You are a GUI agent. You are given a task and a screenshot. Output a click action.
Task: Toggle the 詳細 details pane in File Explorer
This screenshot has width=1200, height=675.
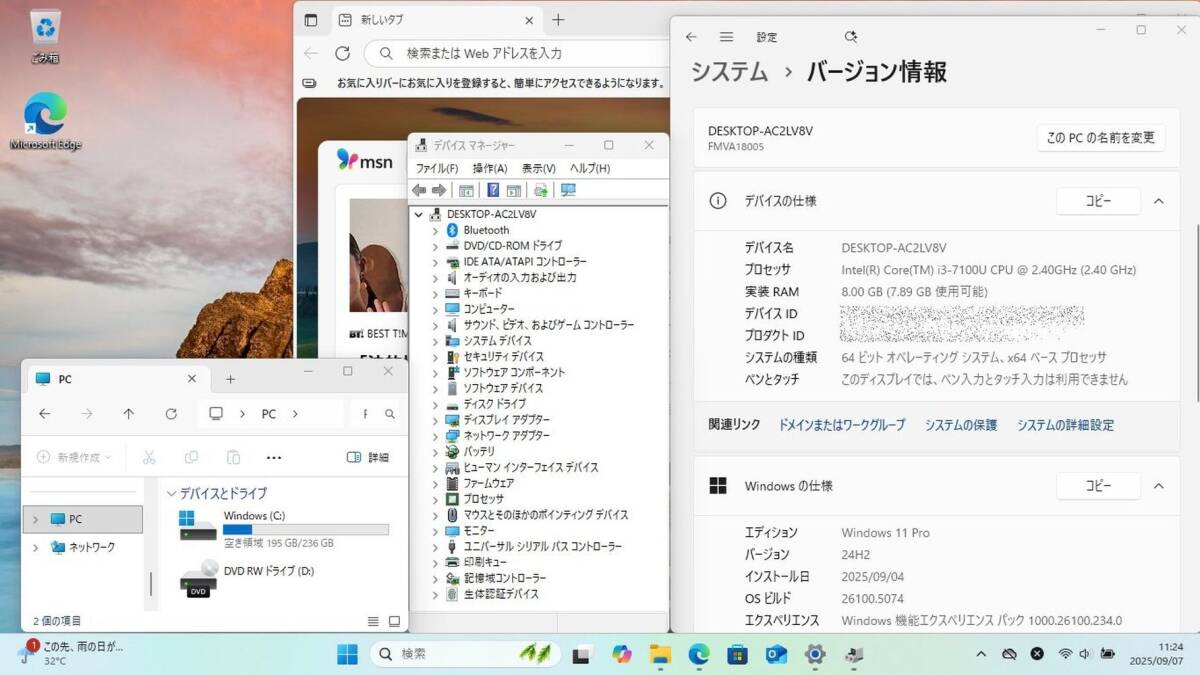tap(368, 457)
